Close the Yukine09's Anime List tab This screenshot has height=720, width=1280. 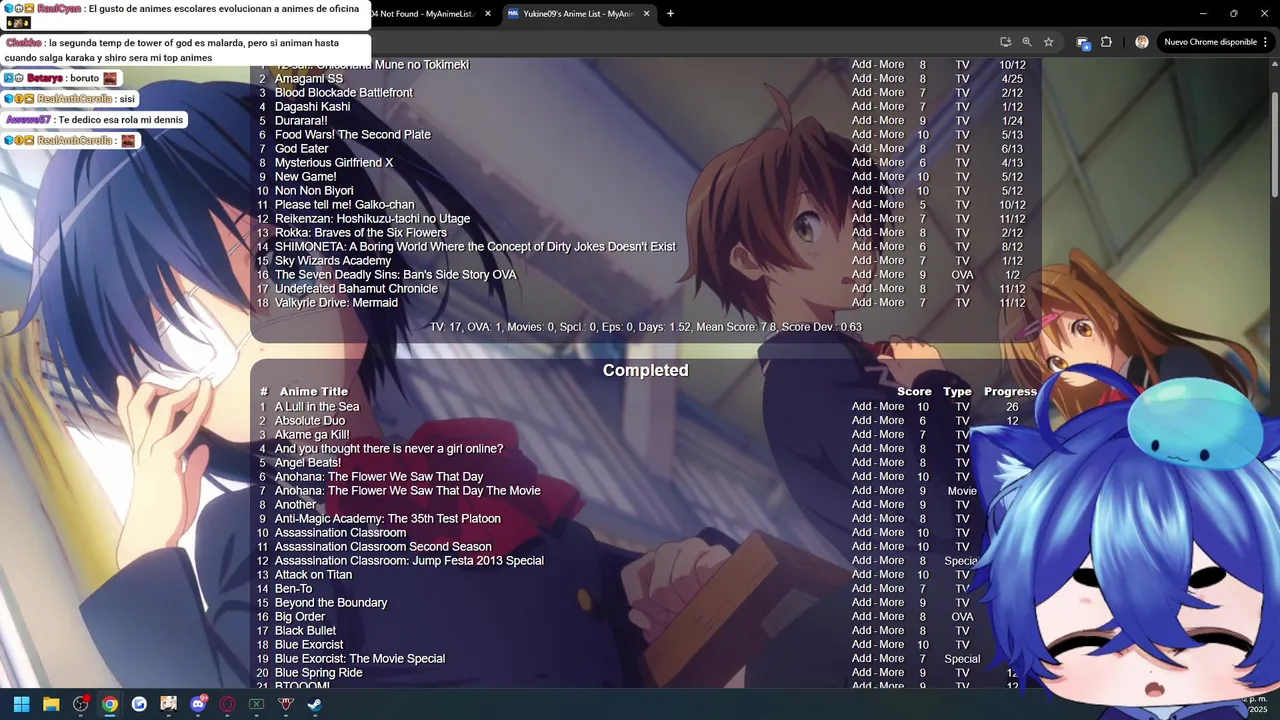point(644,14)
